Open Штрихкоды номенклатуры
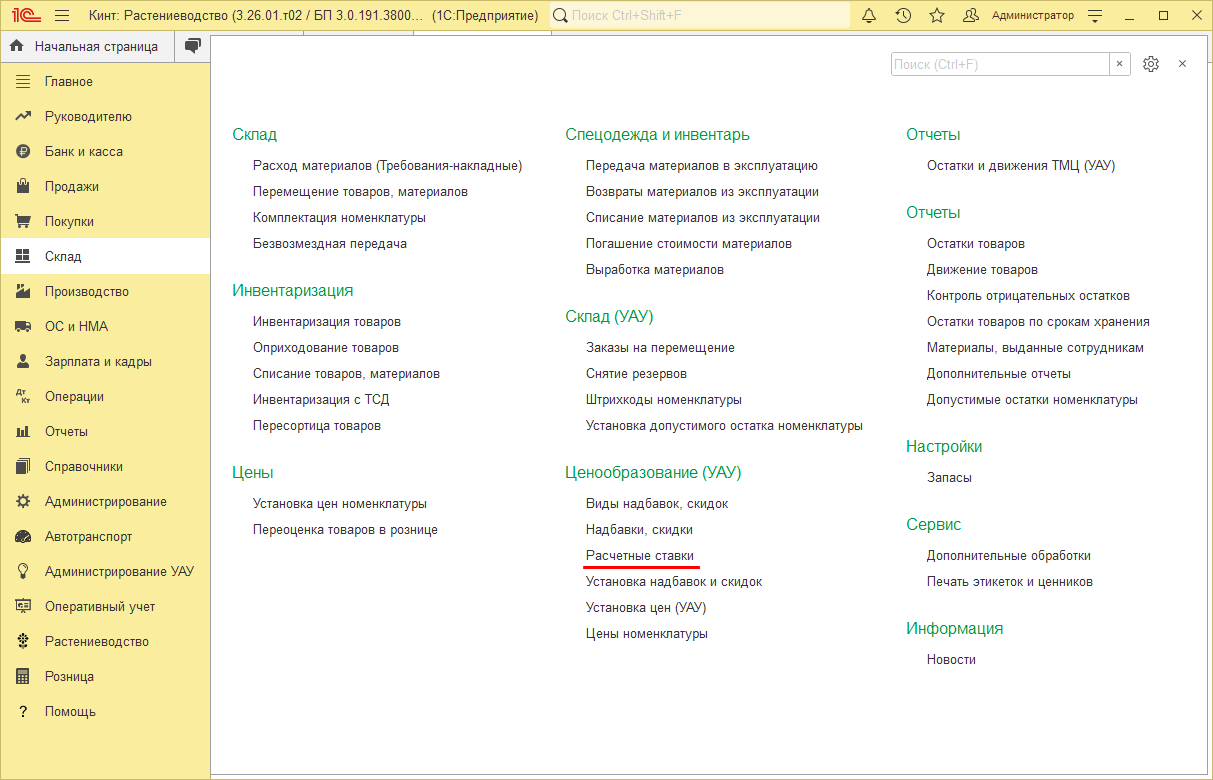 pyautogui.click(x=664, y=400)
